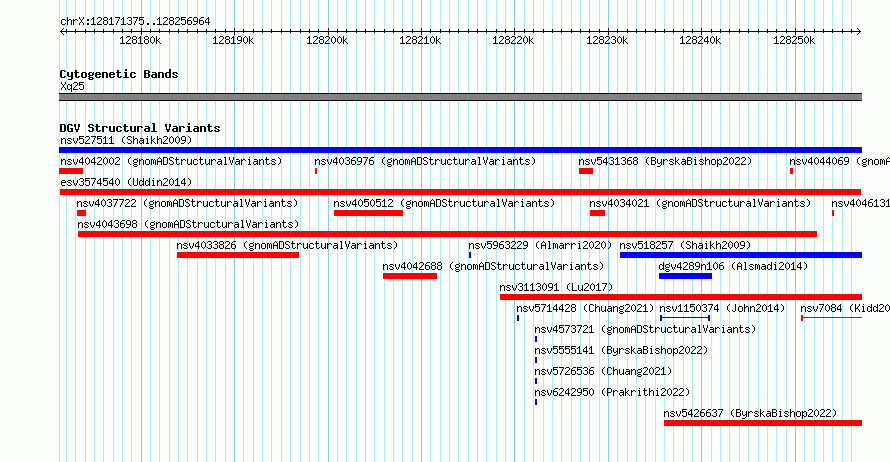Click nsv3113091 (Lu2017) label
Screen dimensions: 890x462
pyautogui.click(x=556, y=287)
